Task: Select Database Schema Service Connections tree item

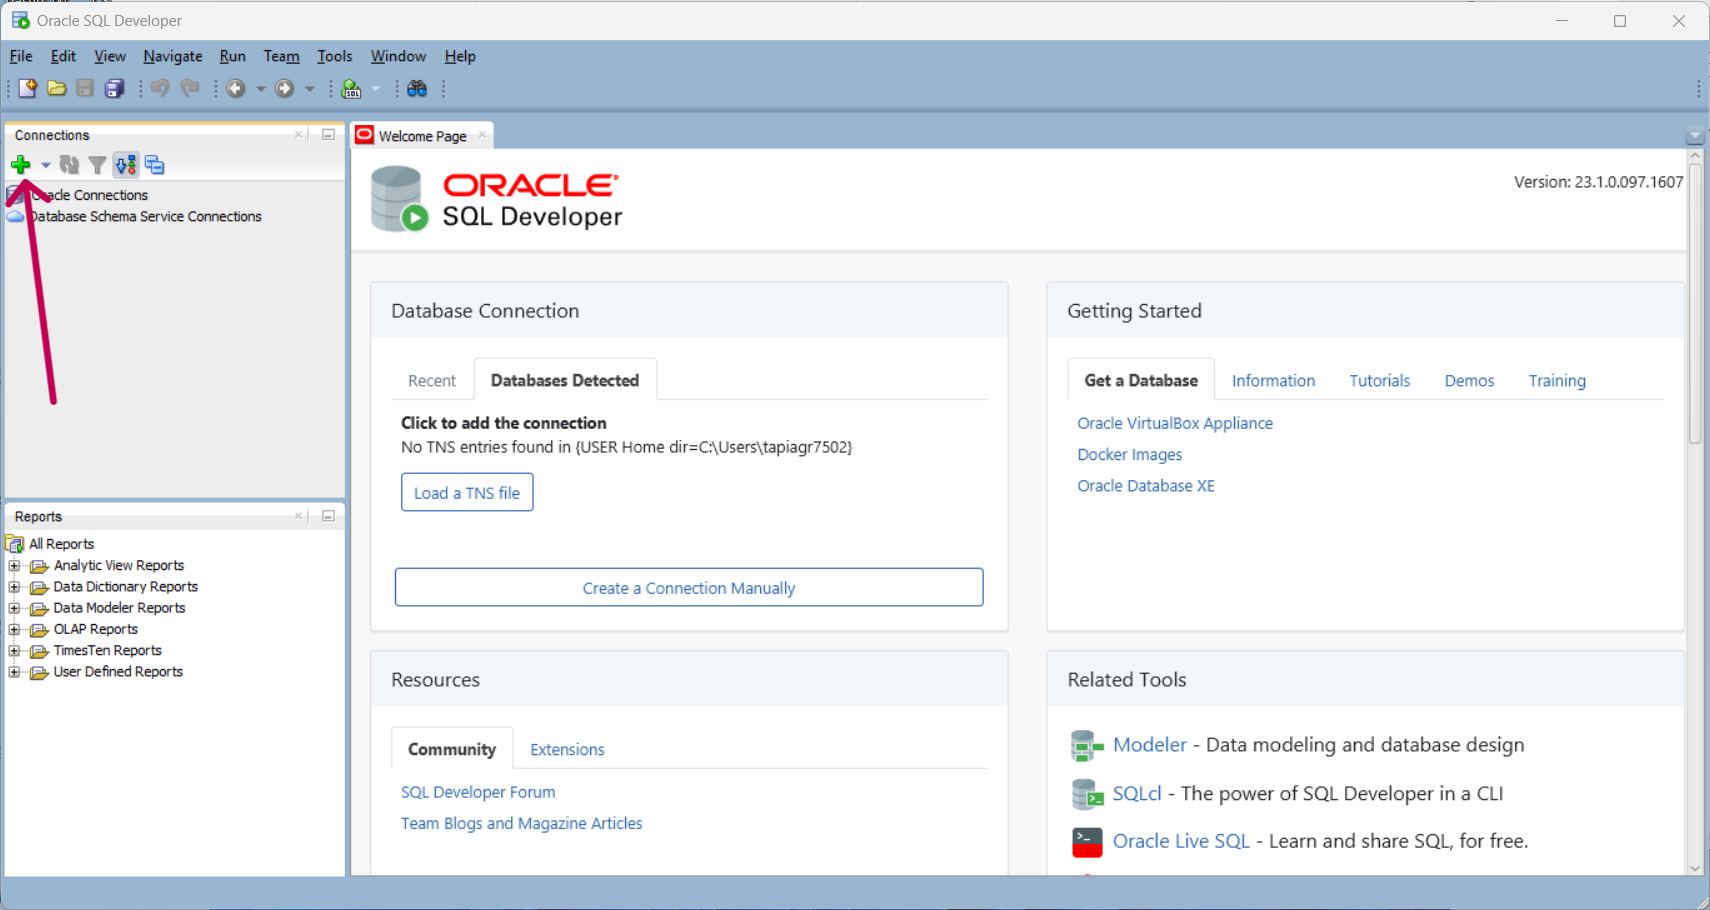Action: point(146,216)
